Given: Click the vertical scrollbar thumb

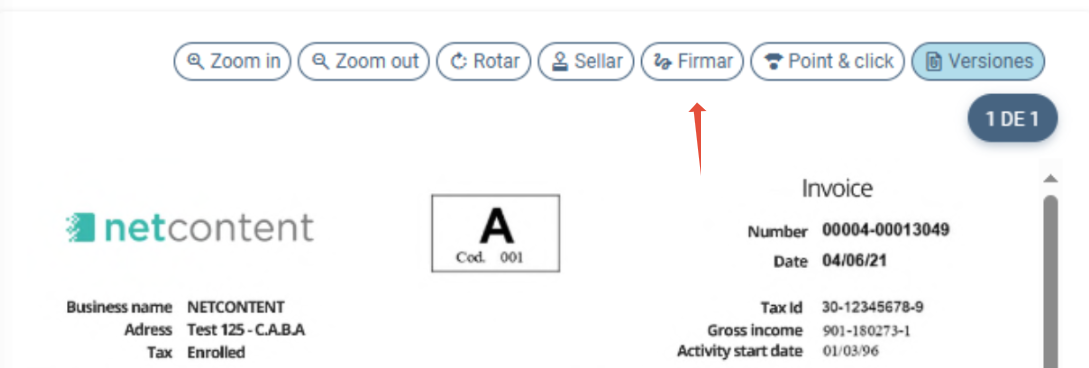Looking at the screenshot, I should tap(1050, 281).
